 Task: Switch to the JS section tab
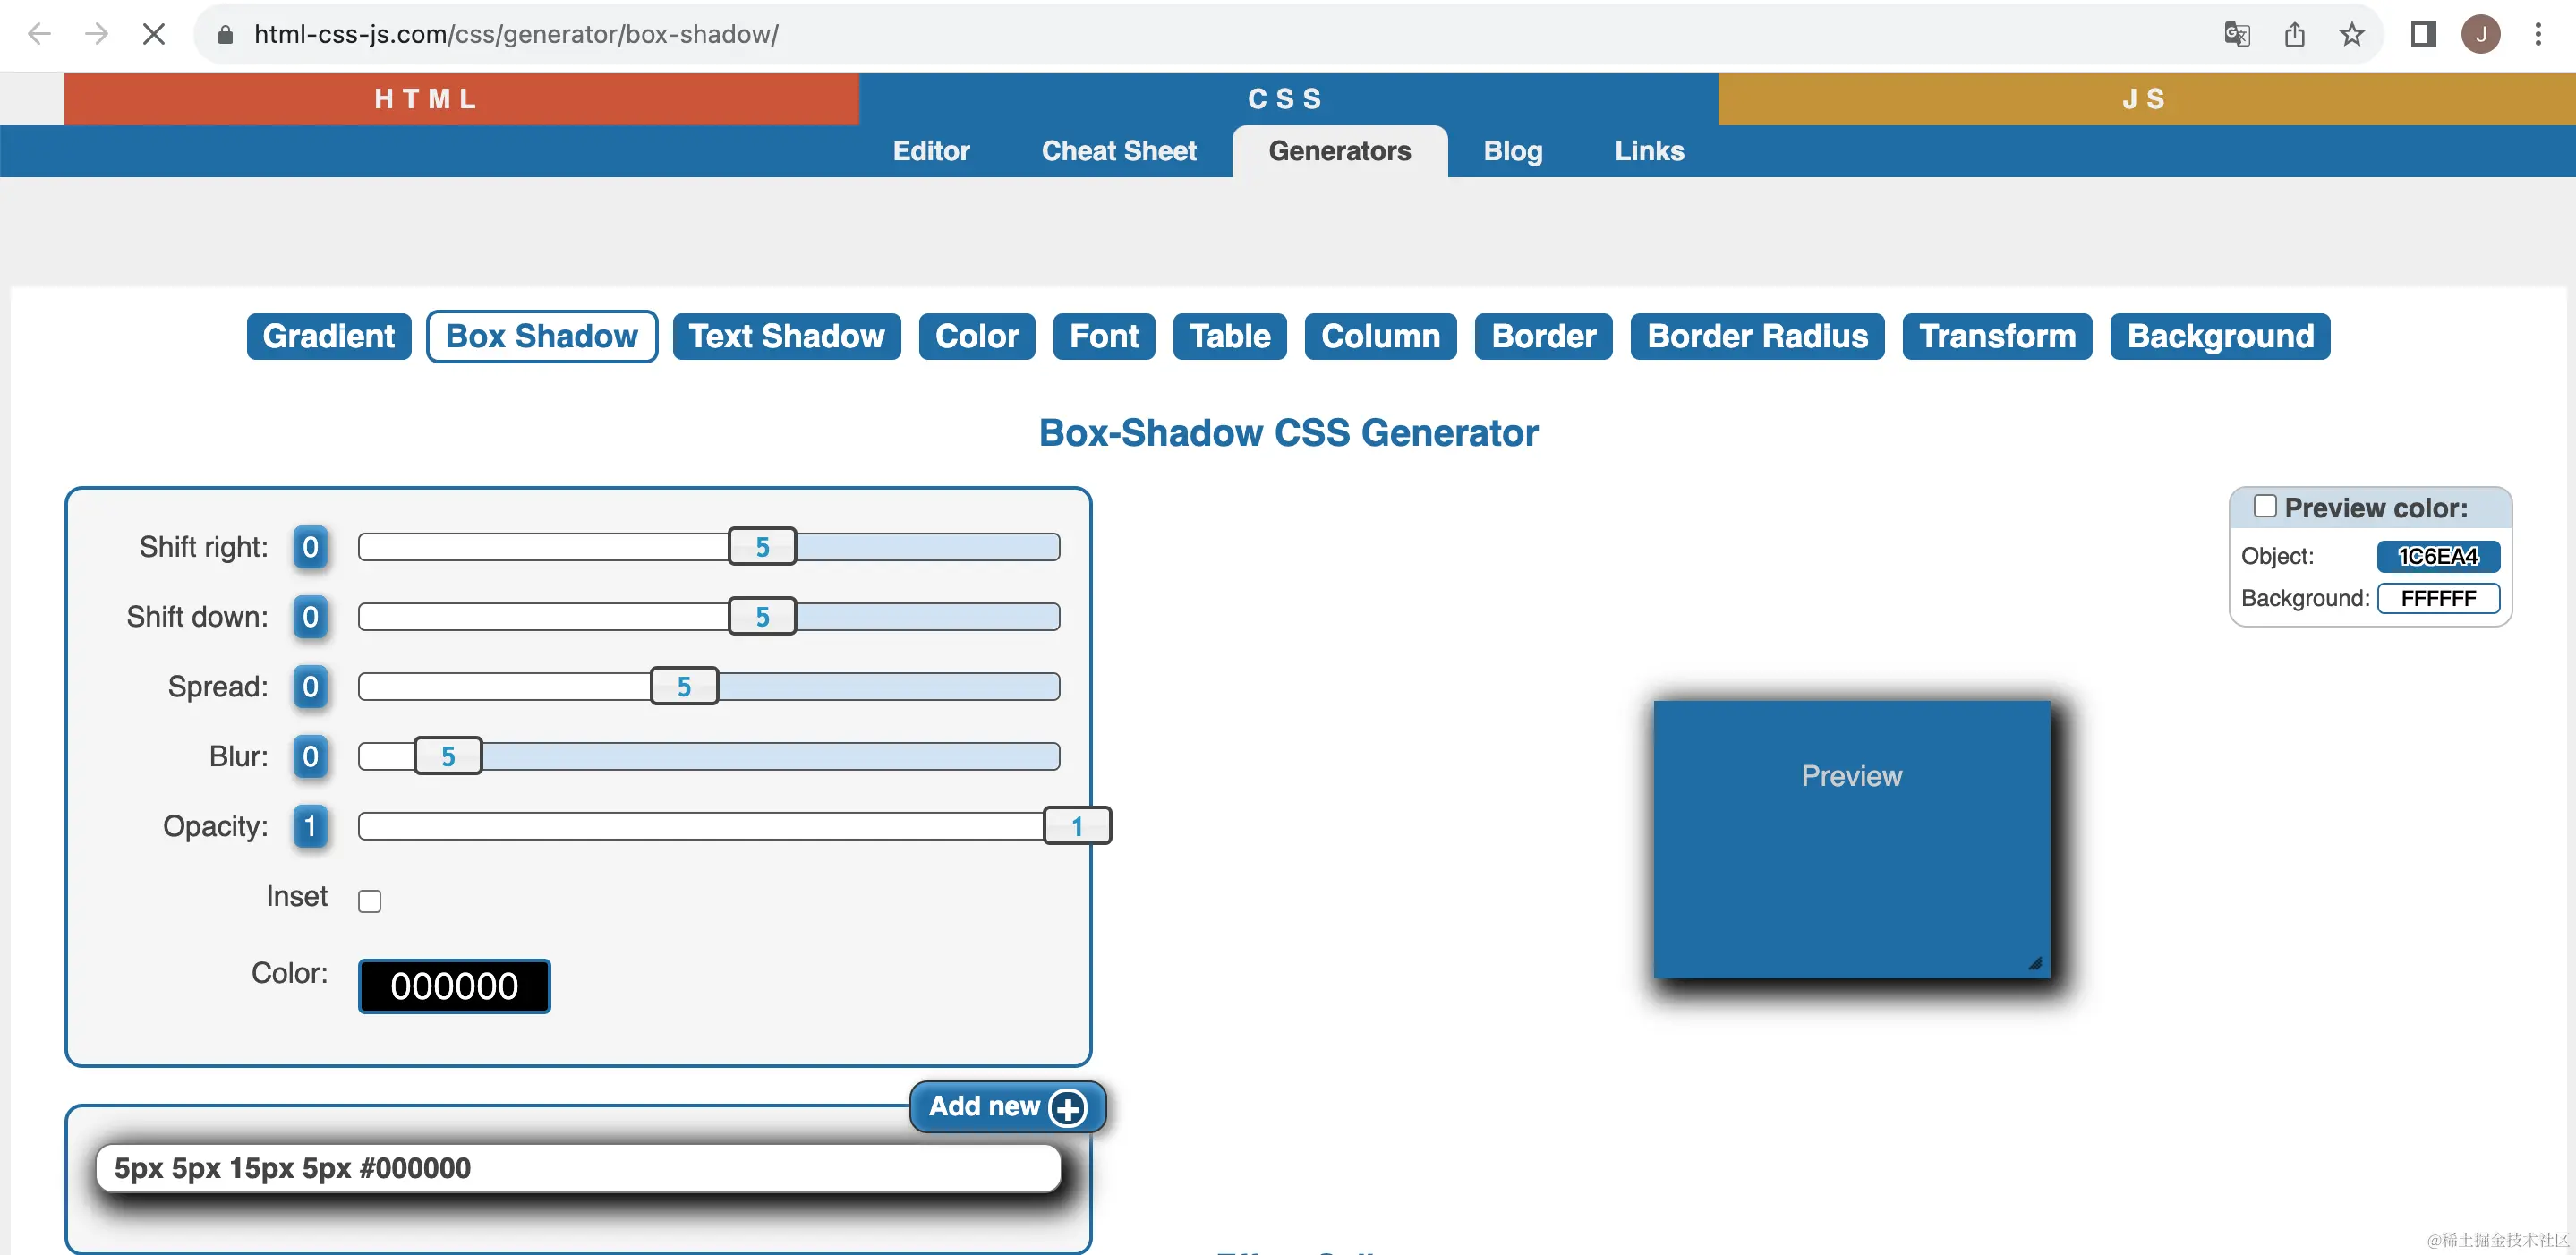2144,99
